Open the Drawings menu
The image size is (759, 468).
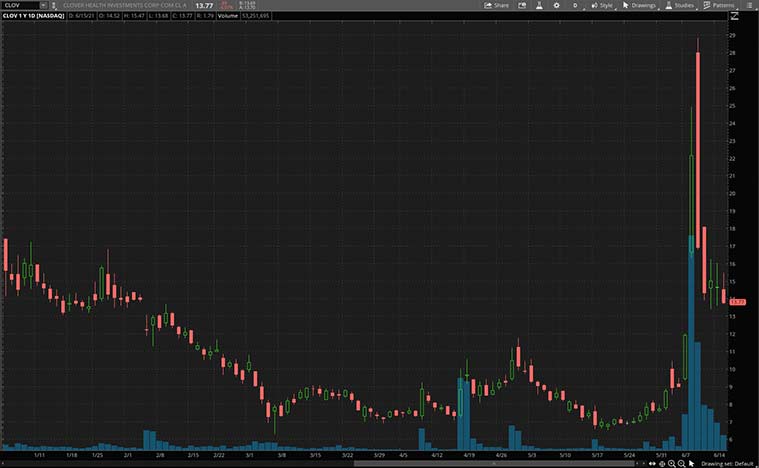pos(639,5)
